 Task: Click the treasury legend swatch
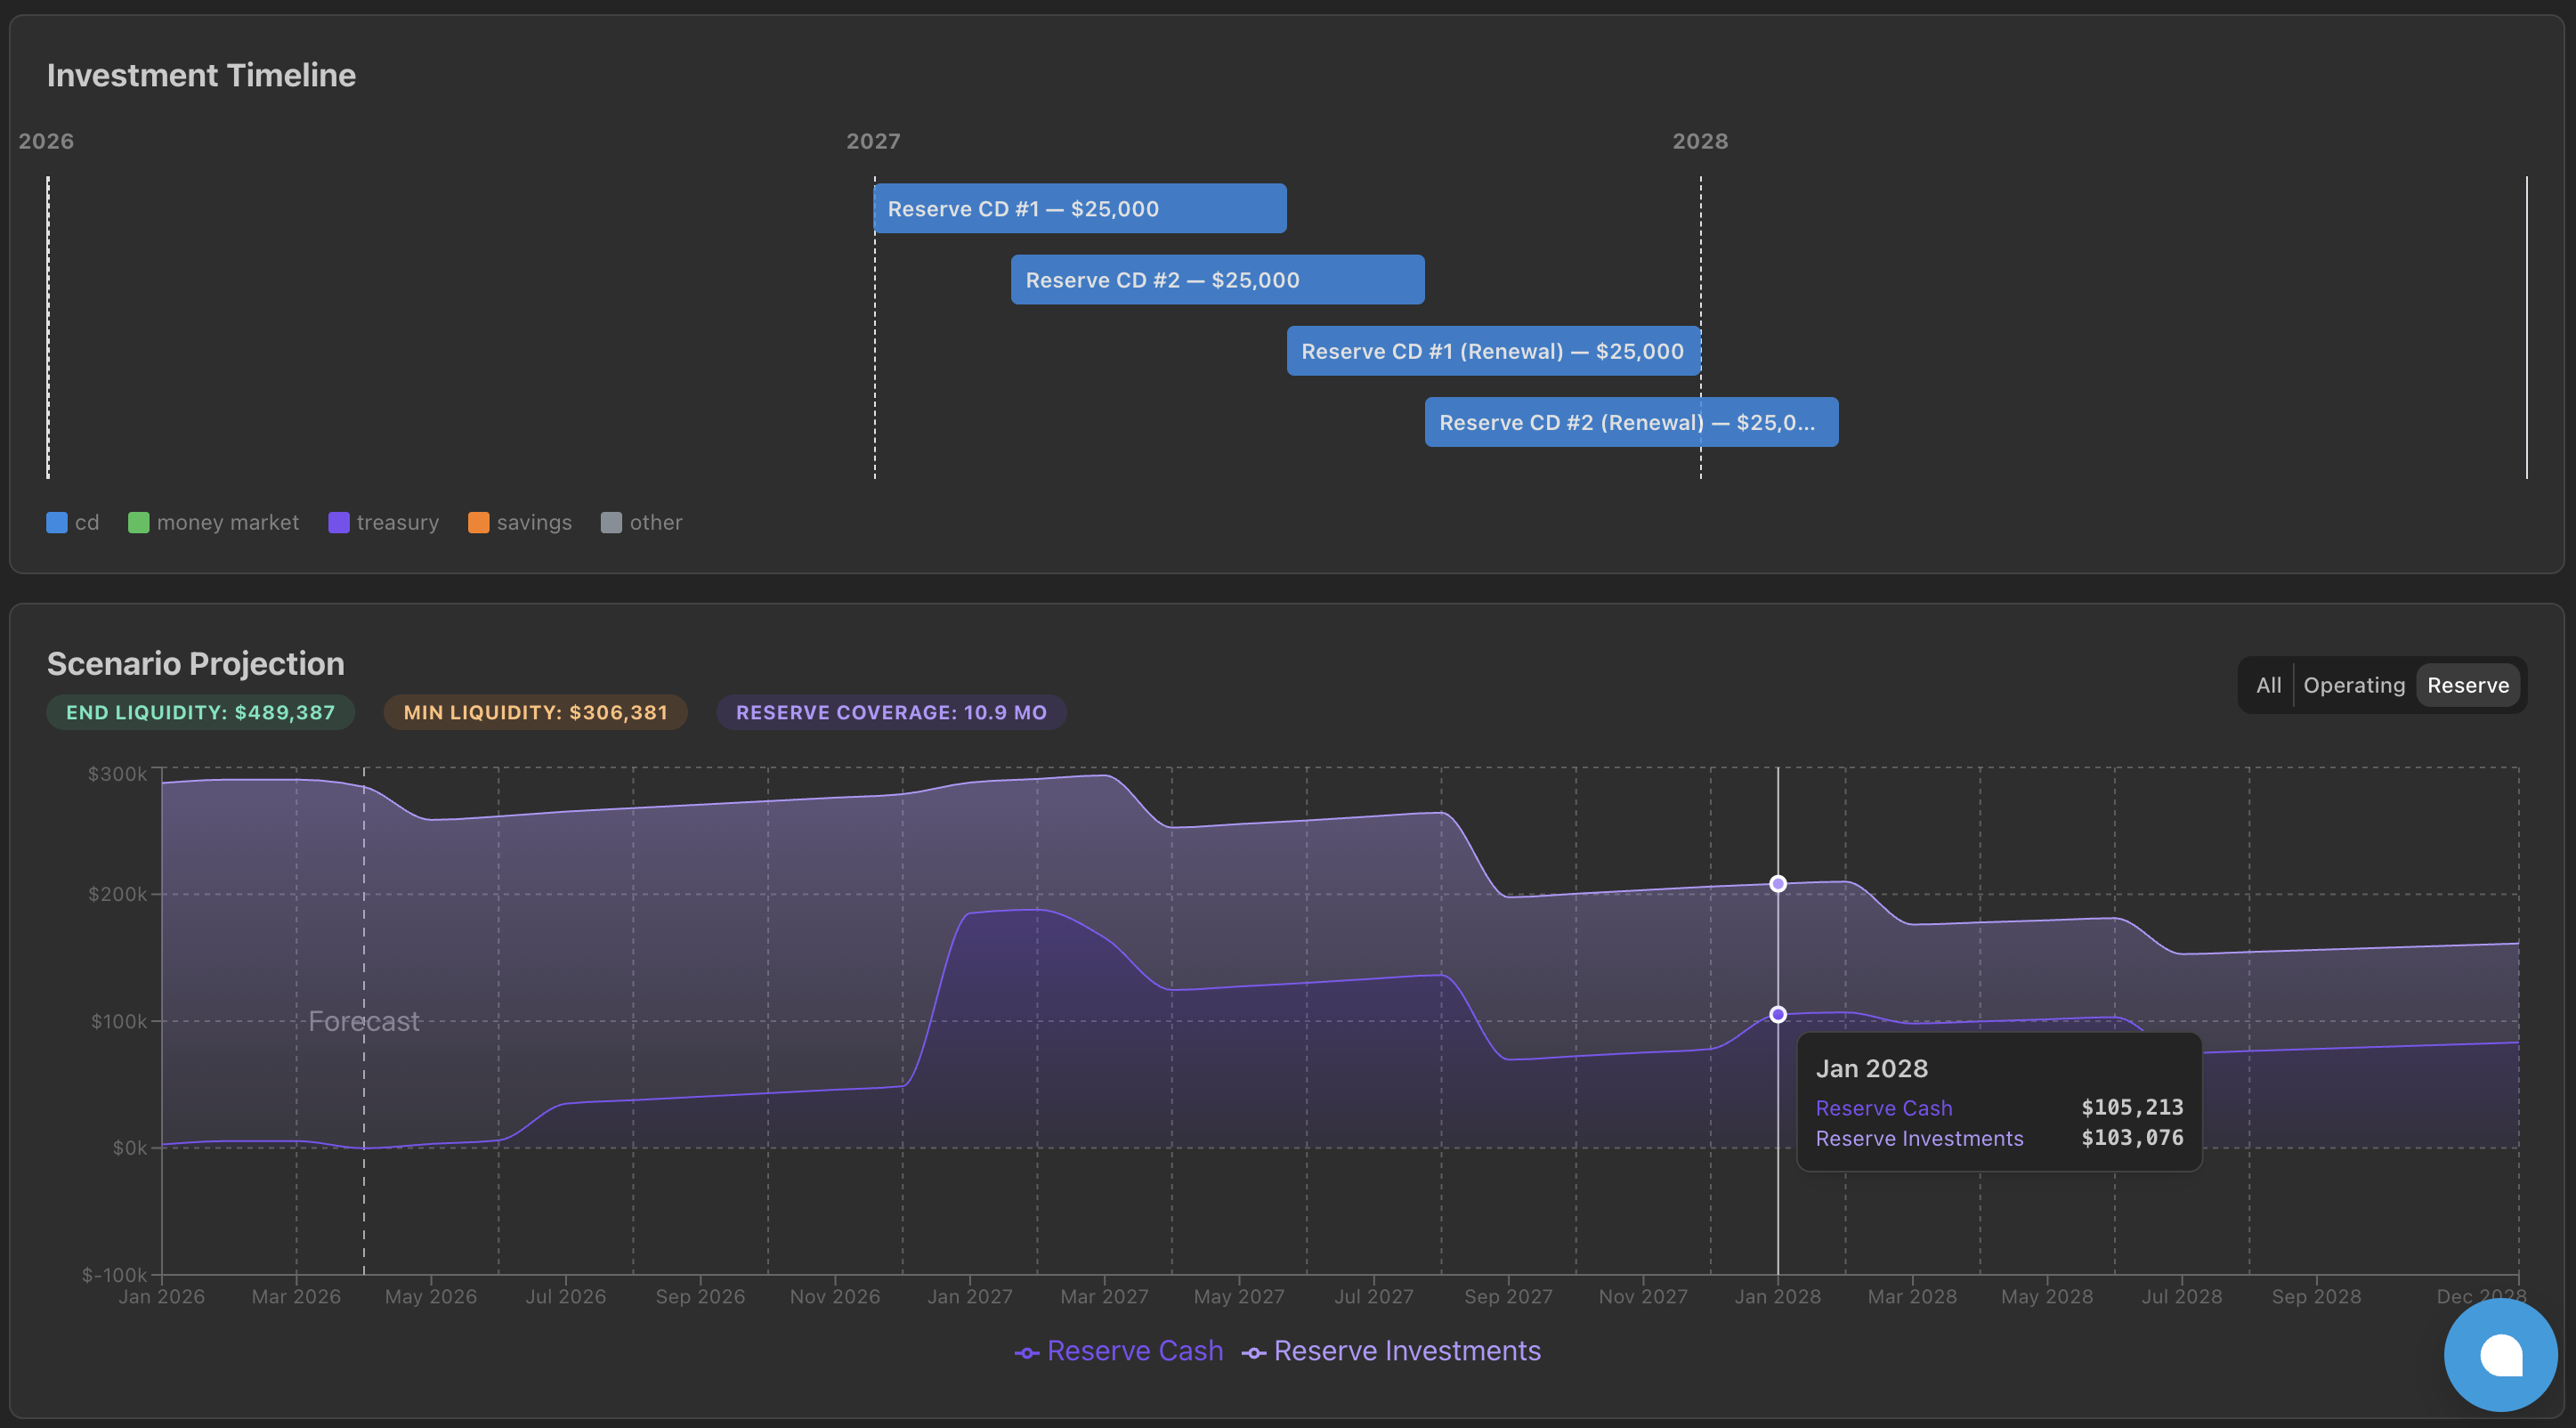[x=338, y=522]
